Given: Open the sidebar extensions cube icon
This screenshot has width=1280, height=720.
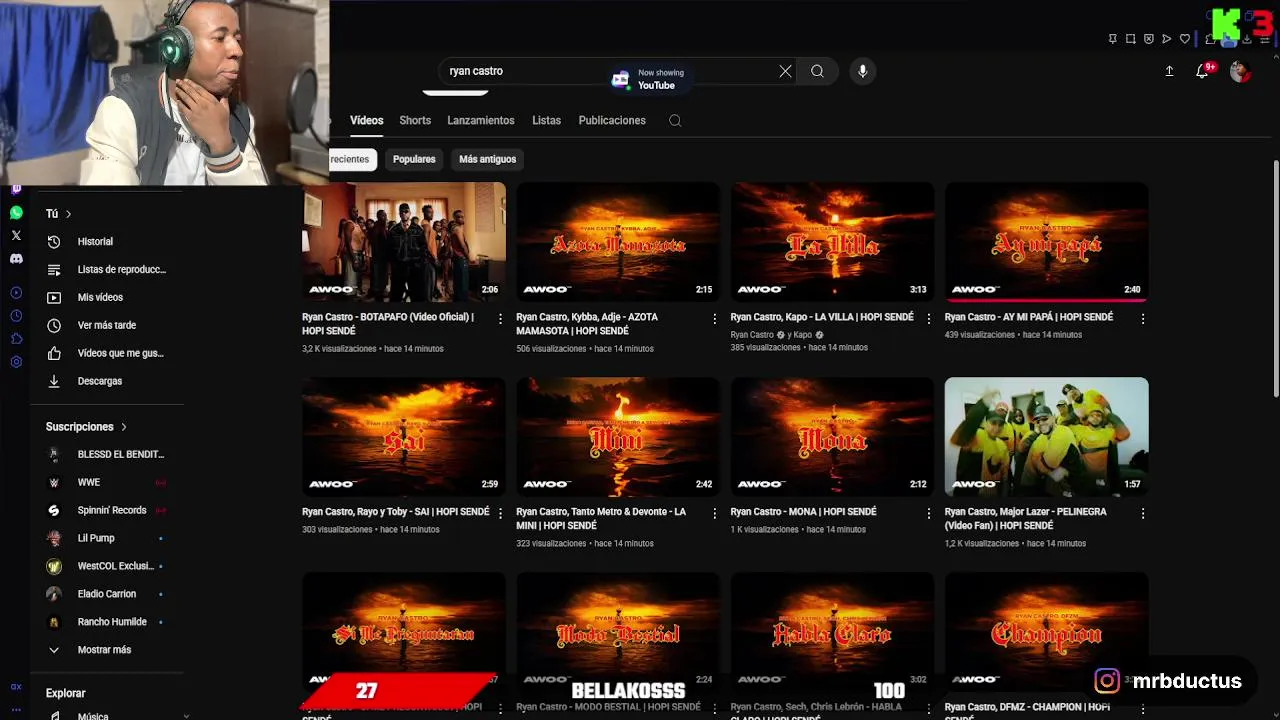Looking at the screenshot, I should [x=16, y=339].
